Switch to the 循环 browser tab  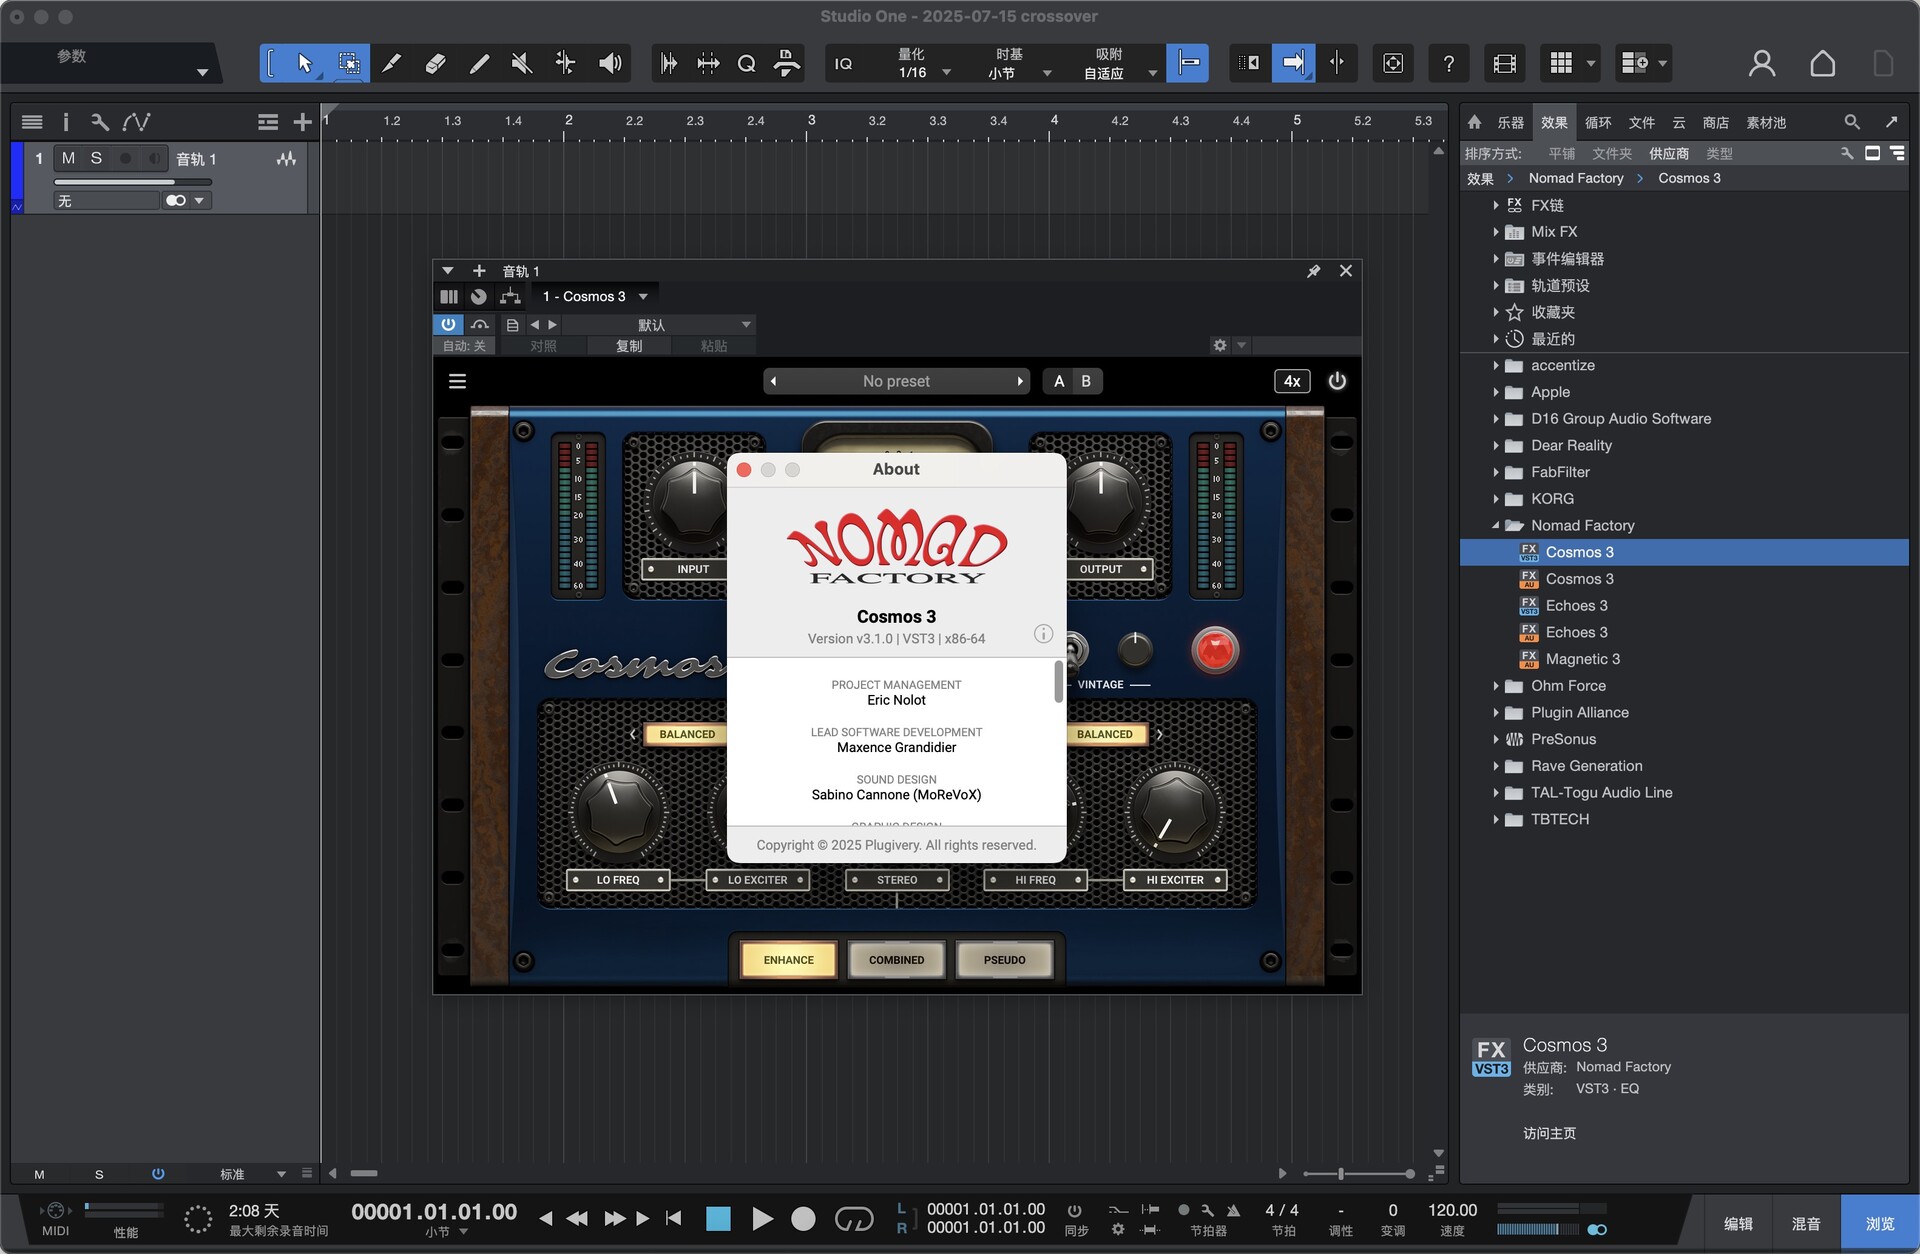coord(1598,122)
